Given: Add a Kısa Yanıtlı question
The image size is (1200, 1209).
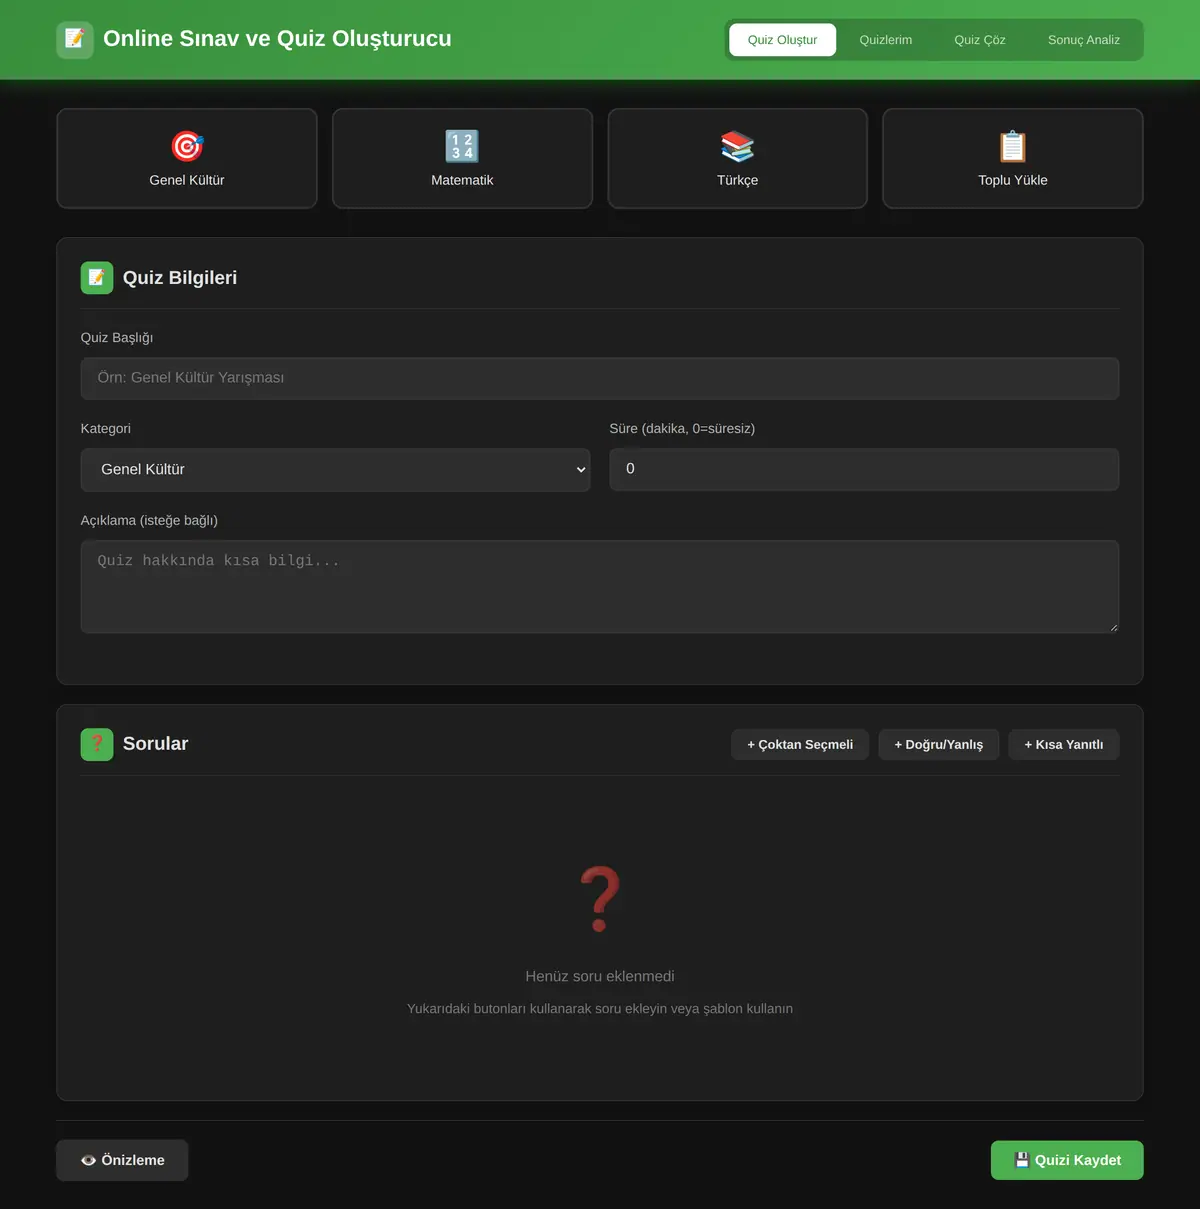Looking at the screenshot, I should tap(1064, 744).
